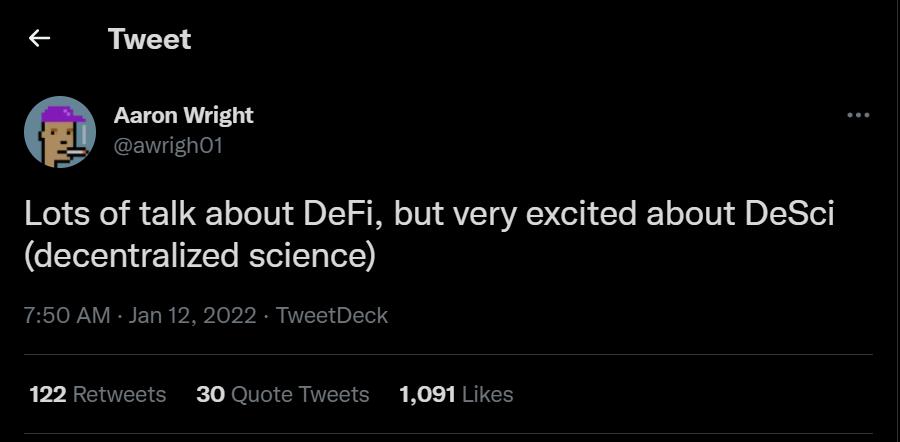Click the "(decentralized science)" text line

point(199,256)
